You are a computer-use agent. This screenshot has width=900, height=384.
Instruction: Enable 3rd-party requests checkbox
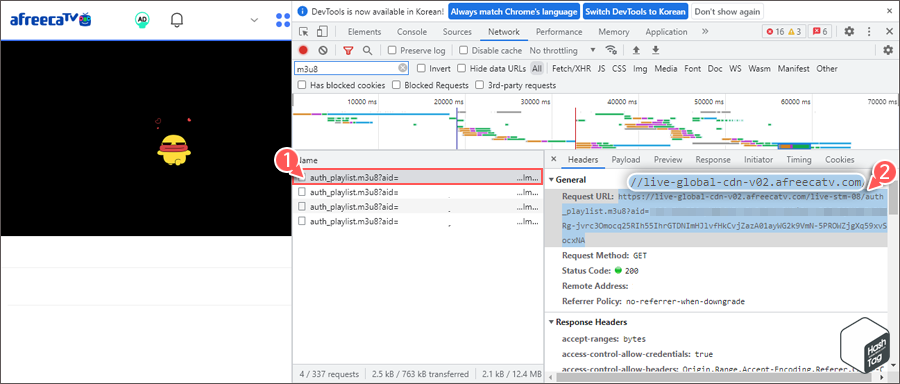coord(479,85)
